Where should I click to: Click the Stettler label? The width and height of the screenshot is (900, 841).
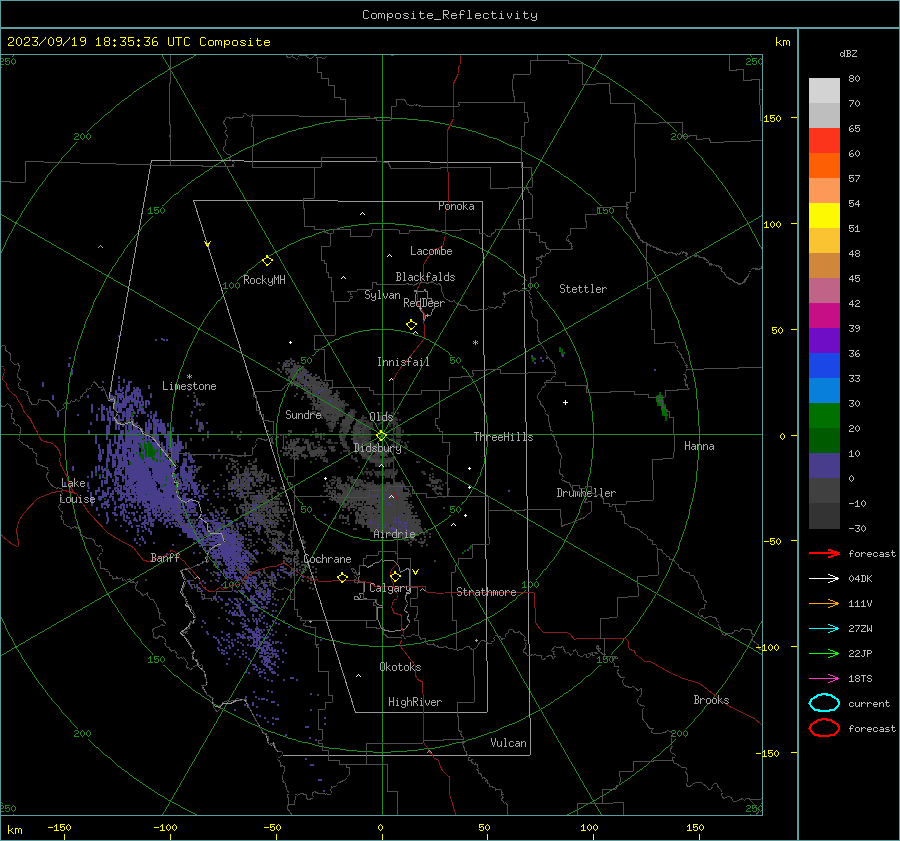(x=583, y=289)
